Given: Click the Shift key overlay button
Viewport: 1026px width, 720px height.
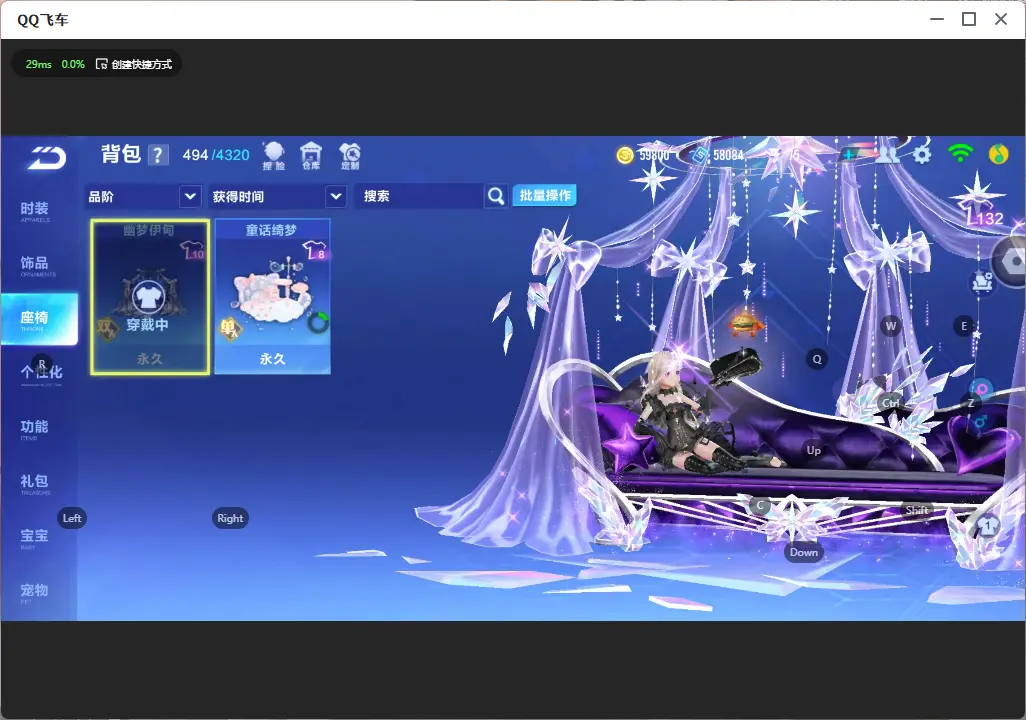Looking at the screenshot, I should tap(917, 511).
